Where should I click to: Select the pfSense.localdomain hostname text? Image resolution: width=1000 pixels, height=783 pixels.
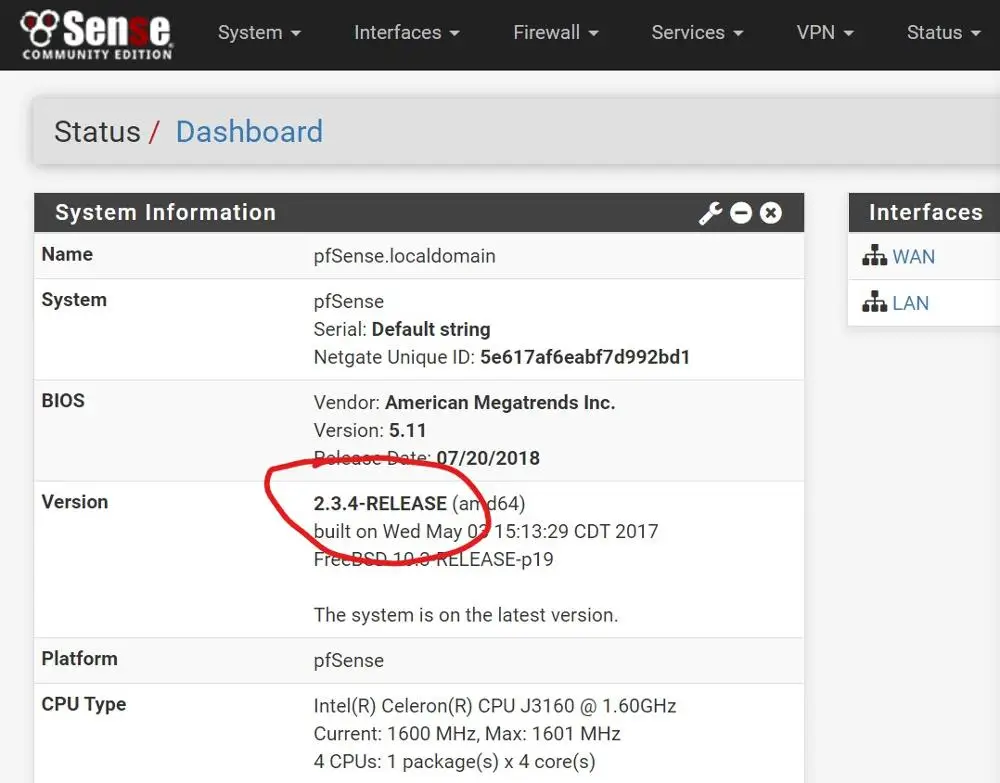[404, 256]
